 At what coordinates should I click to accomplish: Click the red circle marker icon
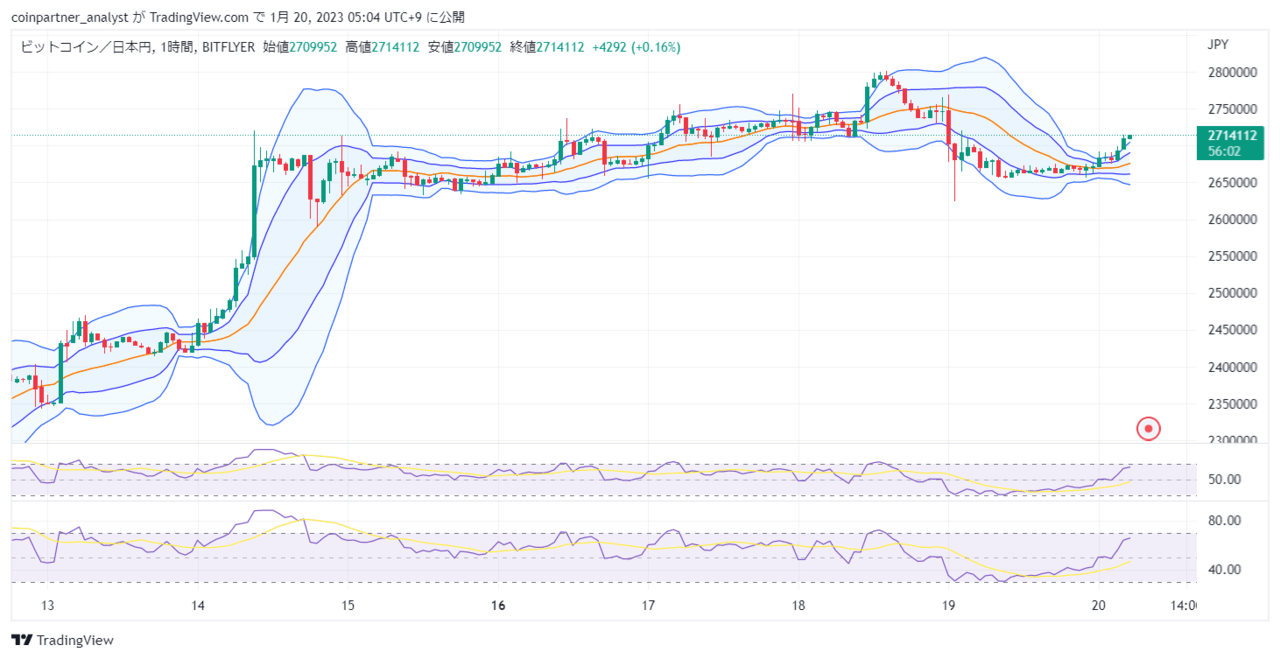click(1149, 429)
